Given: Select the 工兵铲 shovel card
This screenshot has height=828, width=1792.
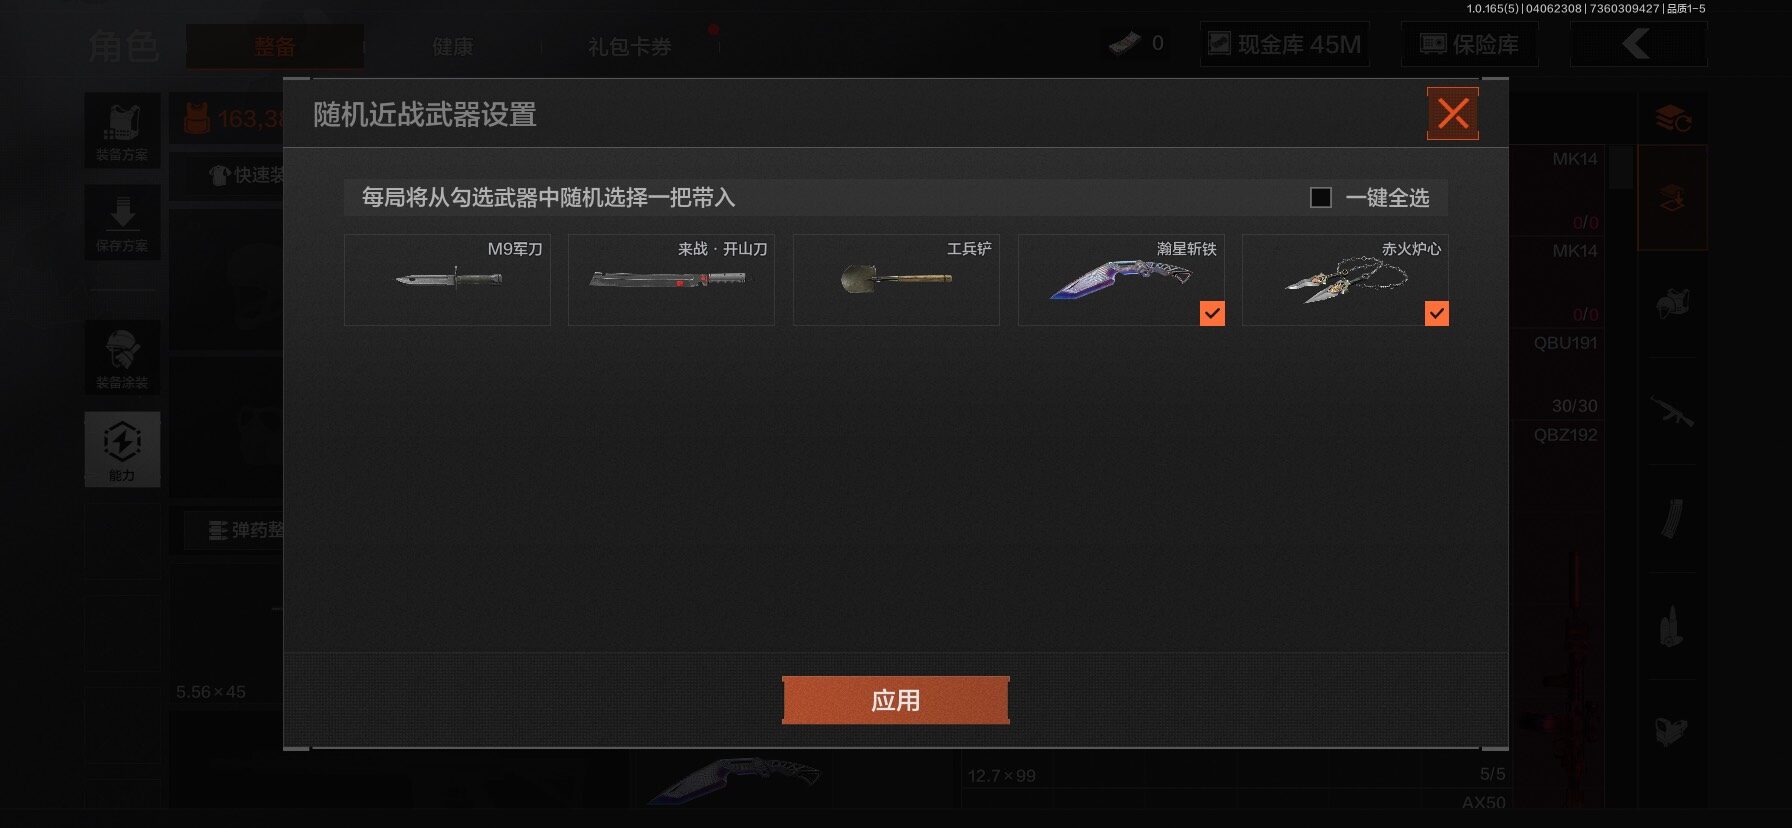Looking at the screenshot, I should tap(896, 280).
